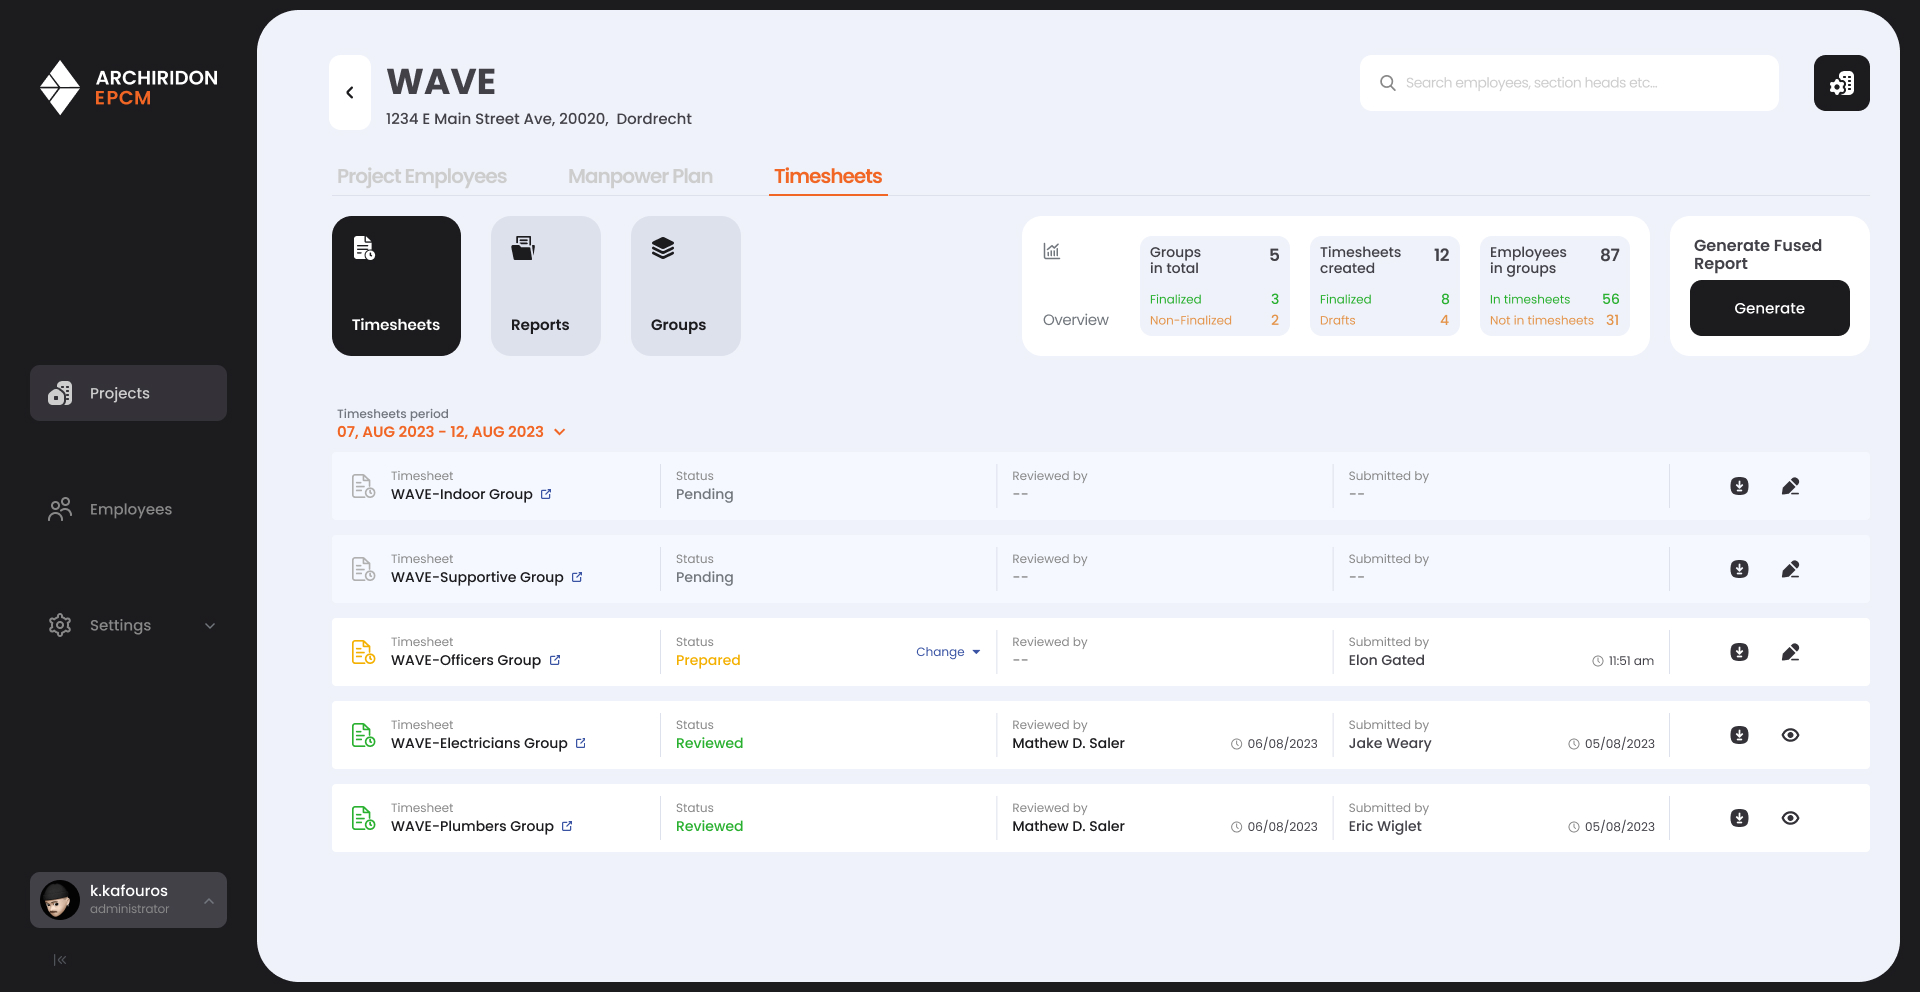Collapse the sidebar using bottom arrow icon
Image resolution: width=1920 pixels, height=992 pixels.
pyautogui.click(x=60, y=960)
